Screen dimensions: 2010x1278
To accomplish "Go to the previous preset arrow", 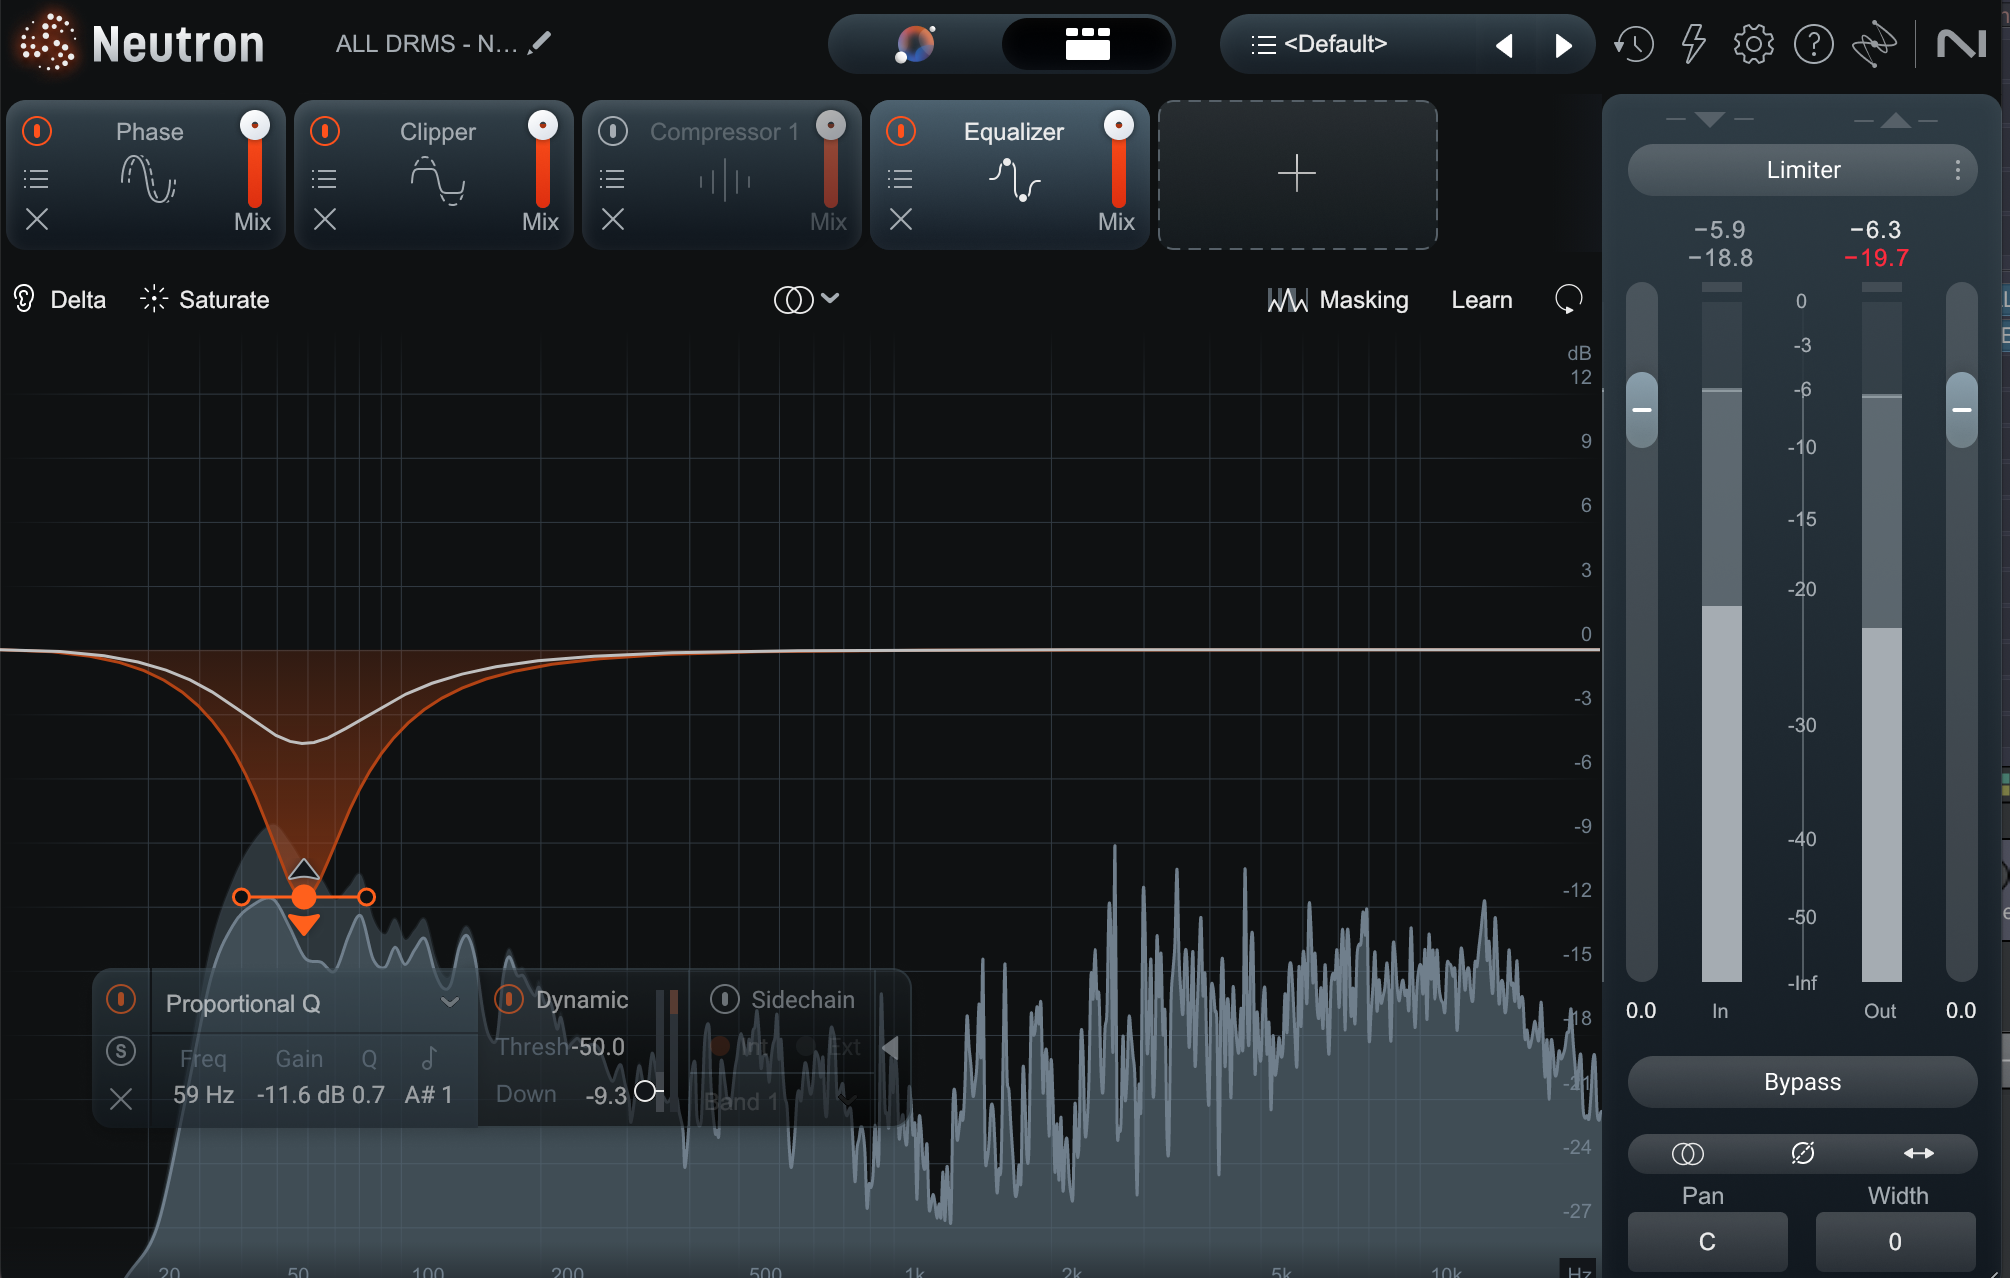I will click(1503, 45).
